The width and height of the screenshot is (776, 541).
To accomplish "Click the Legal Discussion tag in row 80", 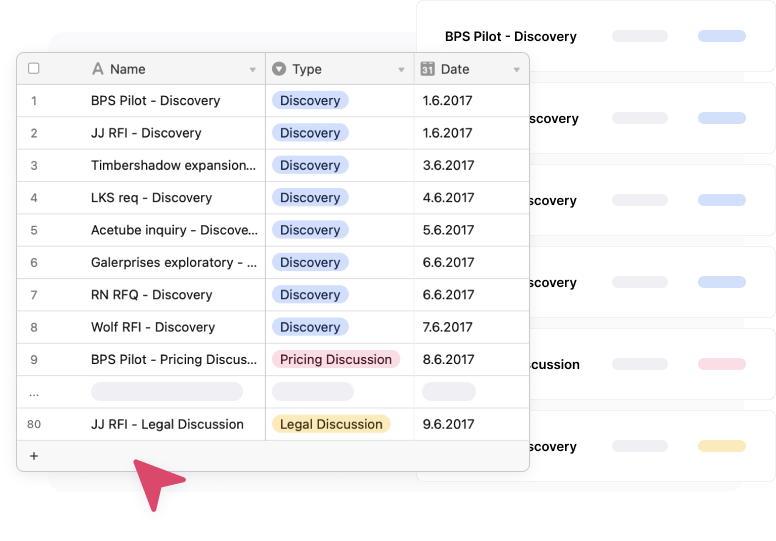I will coord(330,424).
